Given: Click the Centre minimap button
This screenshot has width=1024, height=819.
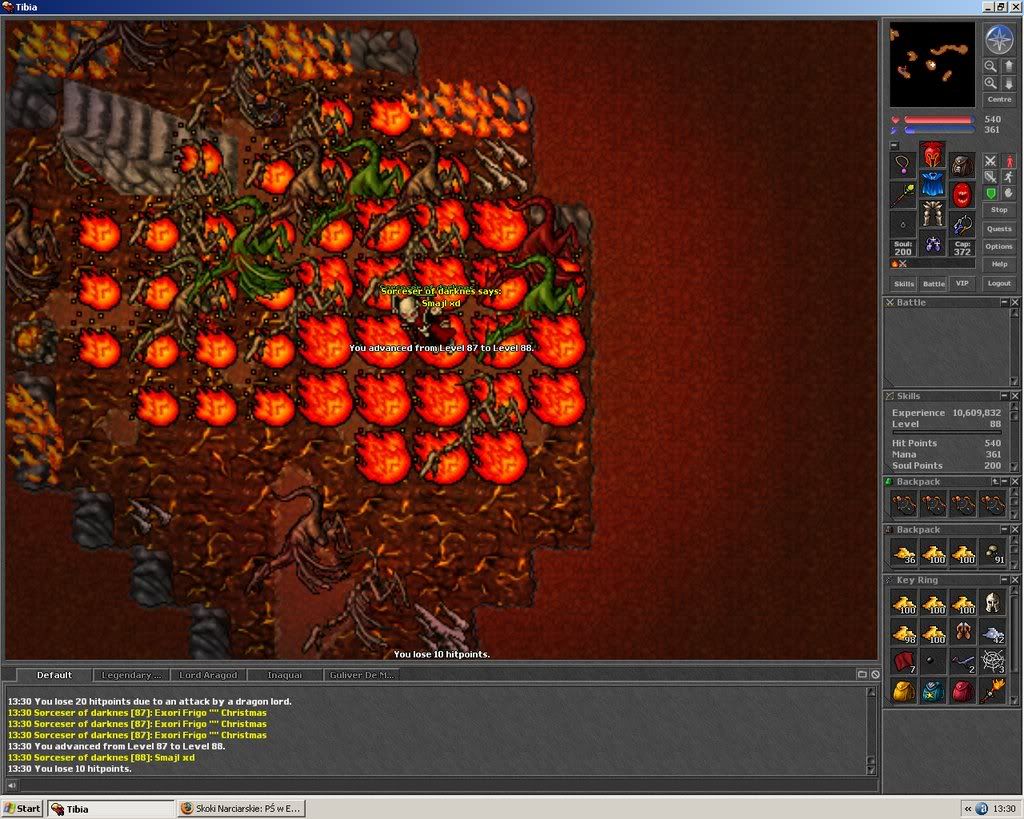Looking at the screenshot, I should coord(999,99).
